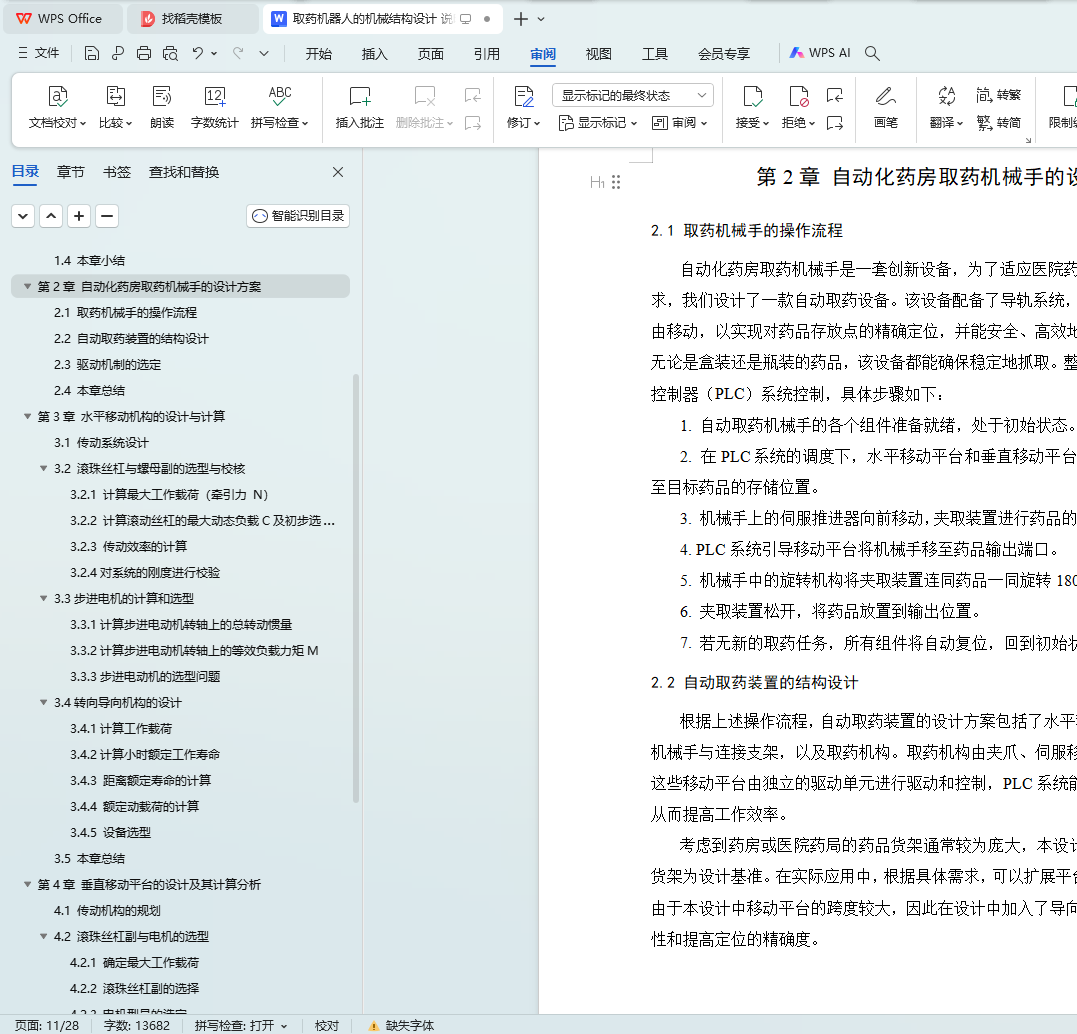Click the heading drag handle beside chapter title

pos(616,182)
